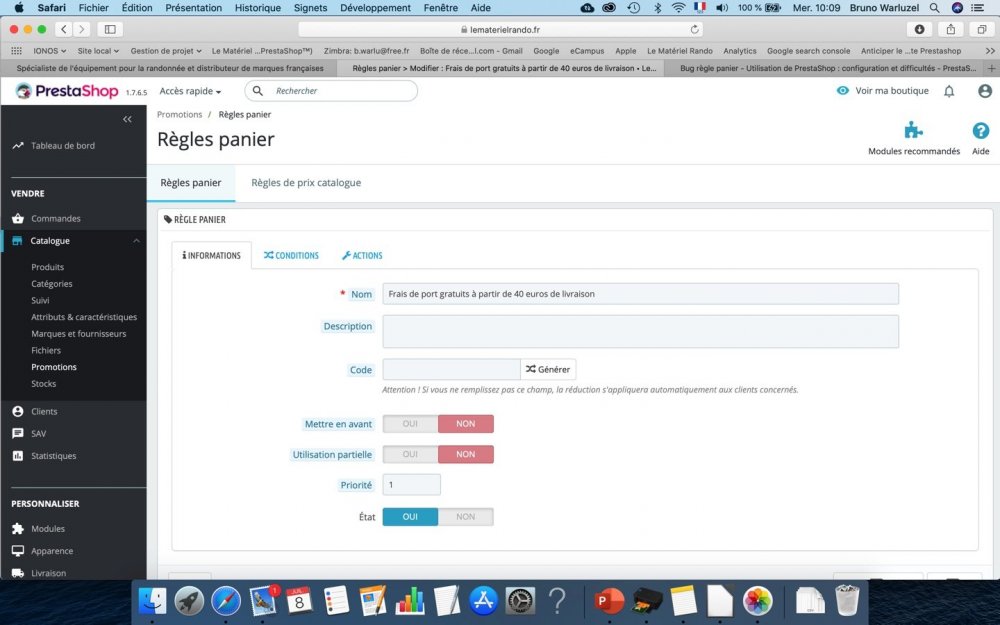Open Finder from the Dock
The height and width of the screenshot is (625, 1000).
click(x=152, y=601)
